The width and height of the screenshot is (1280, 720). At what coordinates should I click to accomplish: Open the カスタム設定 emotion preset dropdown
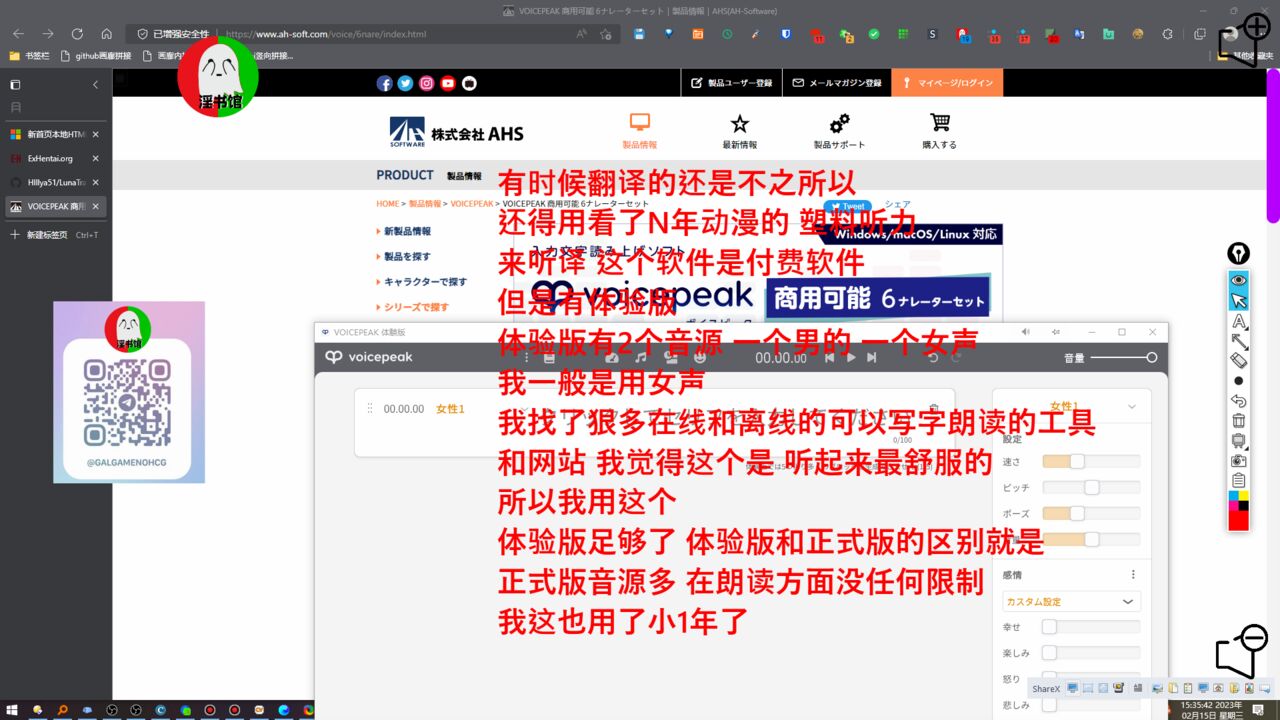pos(1071,602)
